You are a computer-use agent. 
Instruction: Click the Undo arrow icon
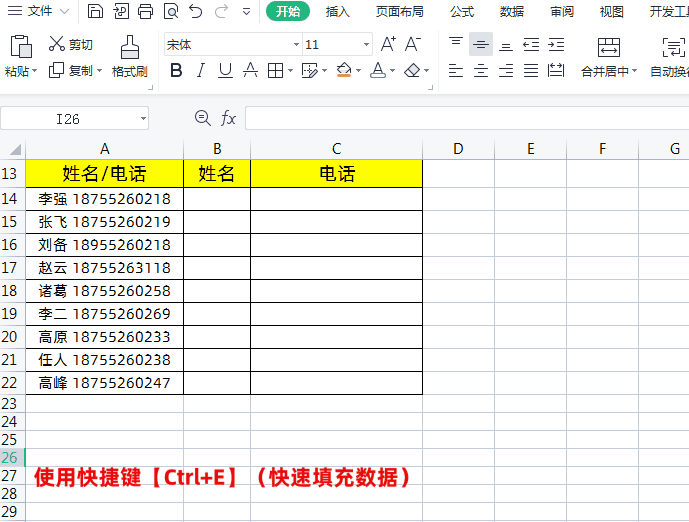196,11
